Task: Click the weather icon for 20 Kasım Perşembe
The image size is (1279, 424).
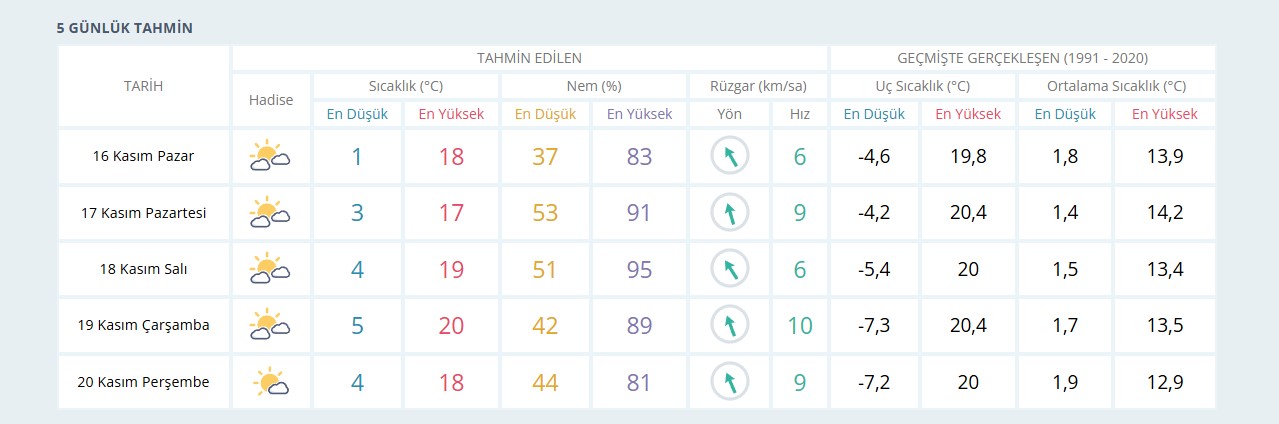Action: point(270,382)
